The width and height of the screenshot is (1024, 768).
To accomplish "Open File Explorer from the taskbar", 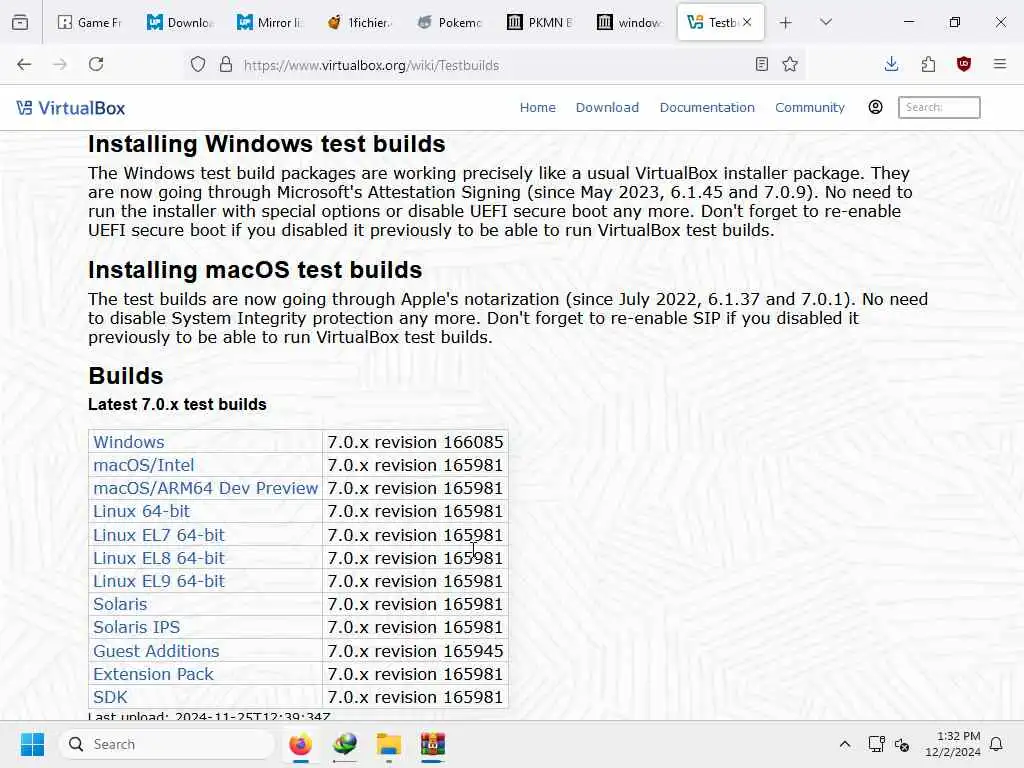I will 389,744.
